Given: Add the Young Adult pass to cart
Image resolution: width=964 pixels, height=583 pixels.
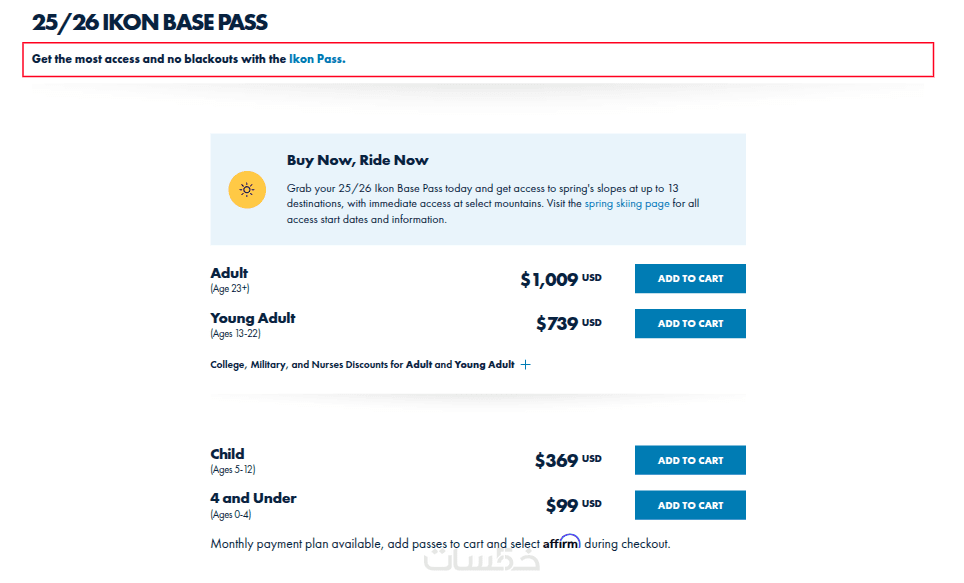Looking at the screenshot, I should [x=690, y=324].
